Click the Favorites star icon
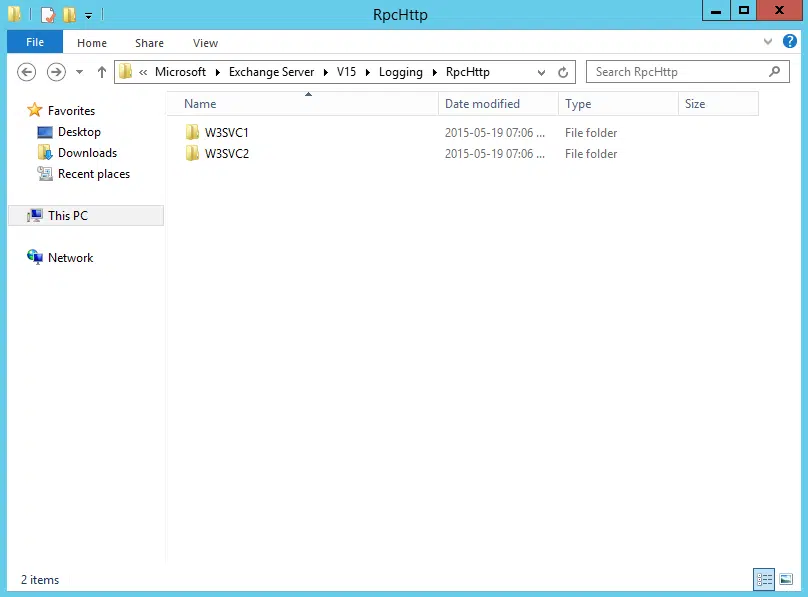 [x=35, y=110]
